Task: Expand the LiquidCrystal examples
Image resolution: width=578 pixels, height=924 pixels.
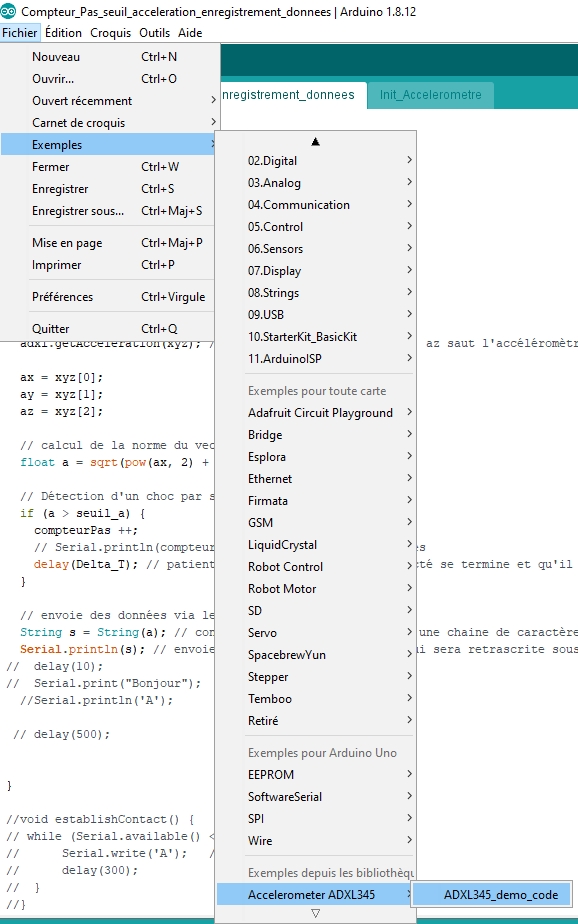Action: 316,545
